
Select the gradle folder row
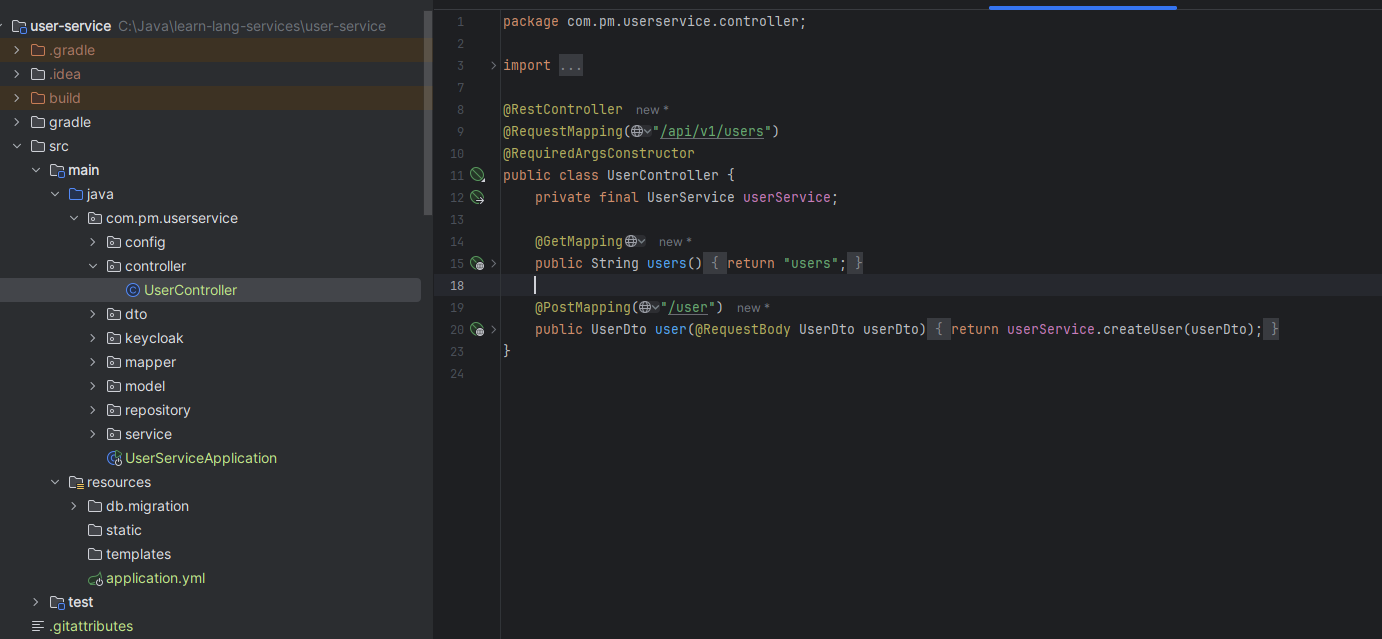[210, 122]
